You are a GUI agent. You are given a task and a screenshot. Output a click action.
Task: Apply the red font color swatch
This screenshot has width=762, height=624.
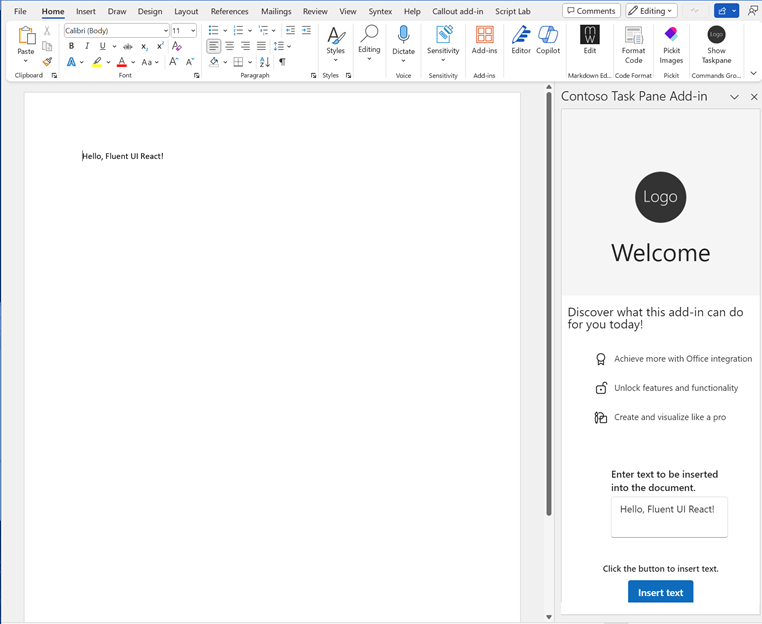122,62
